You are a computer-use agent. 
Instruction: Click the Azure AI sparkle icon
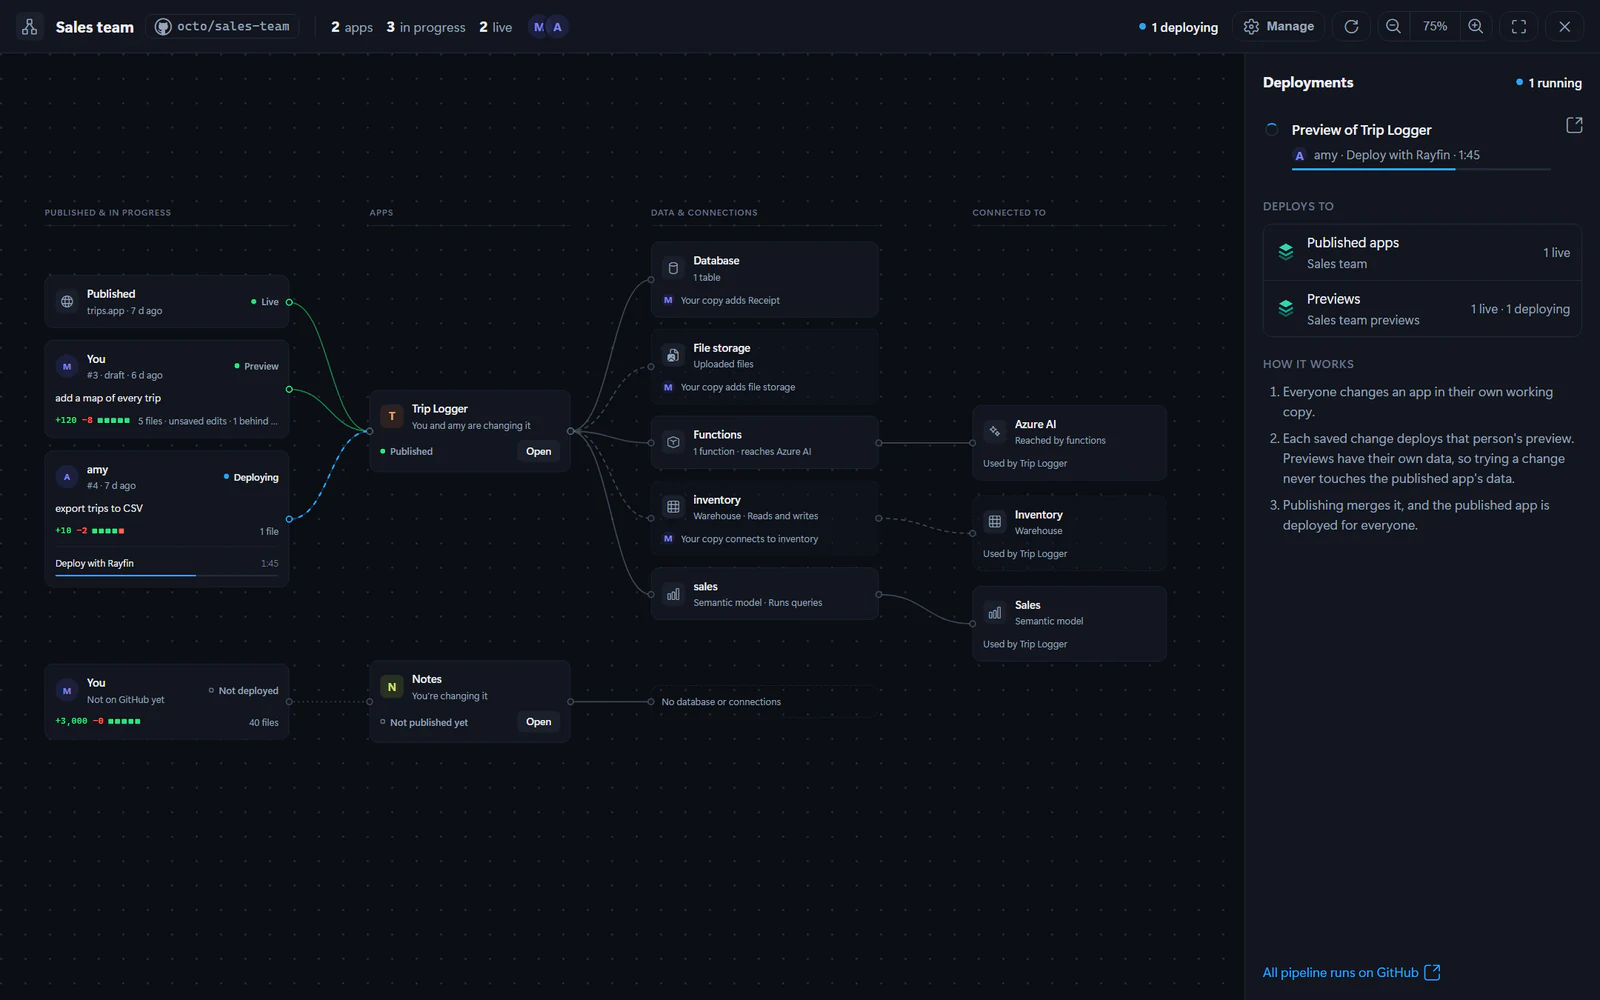coord(994,431)
